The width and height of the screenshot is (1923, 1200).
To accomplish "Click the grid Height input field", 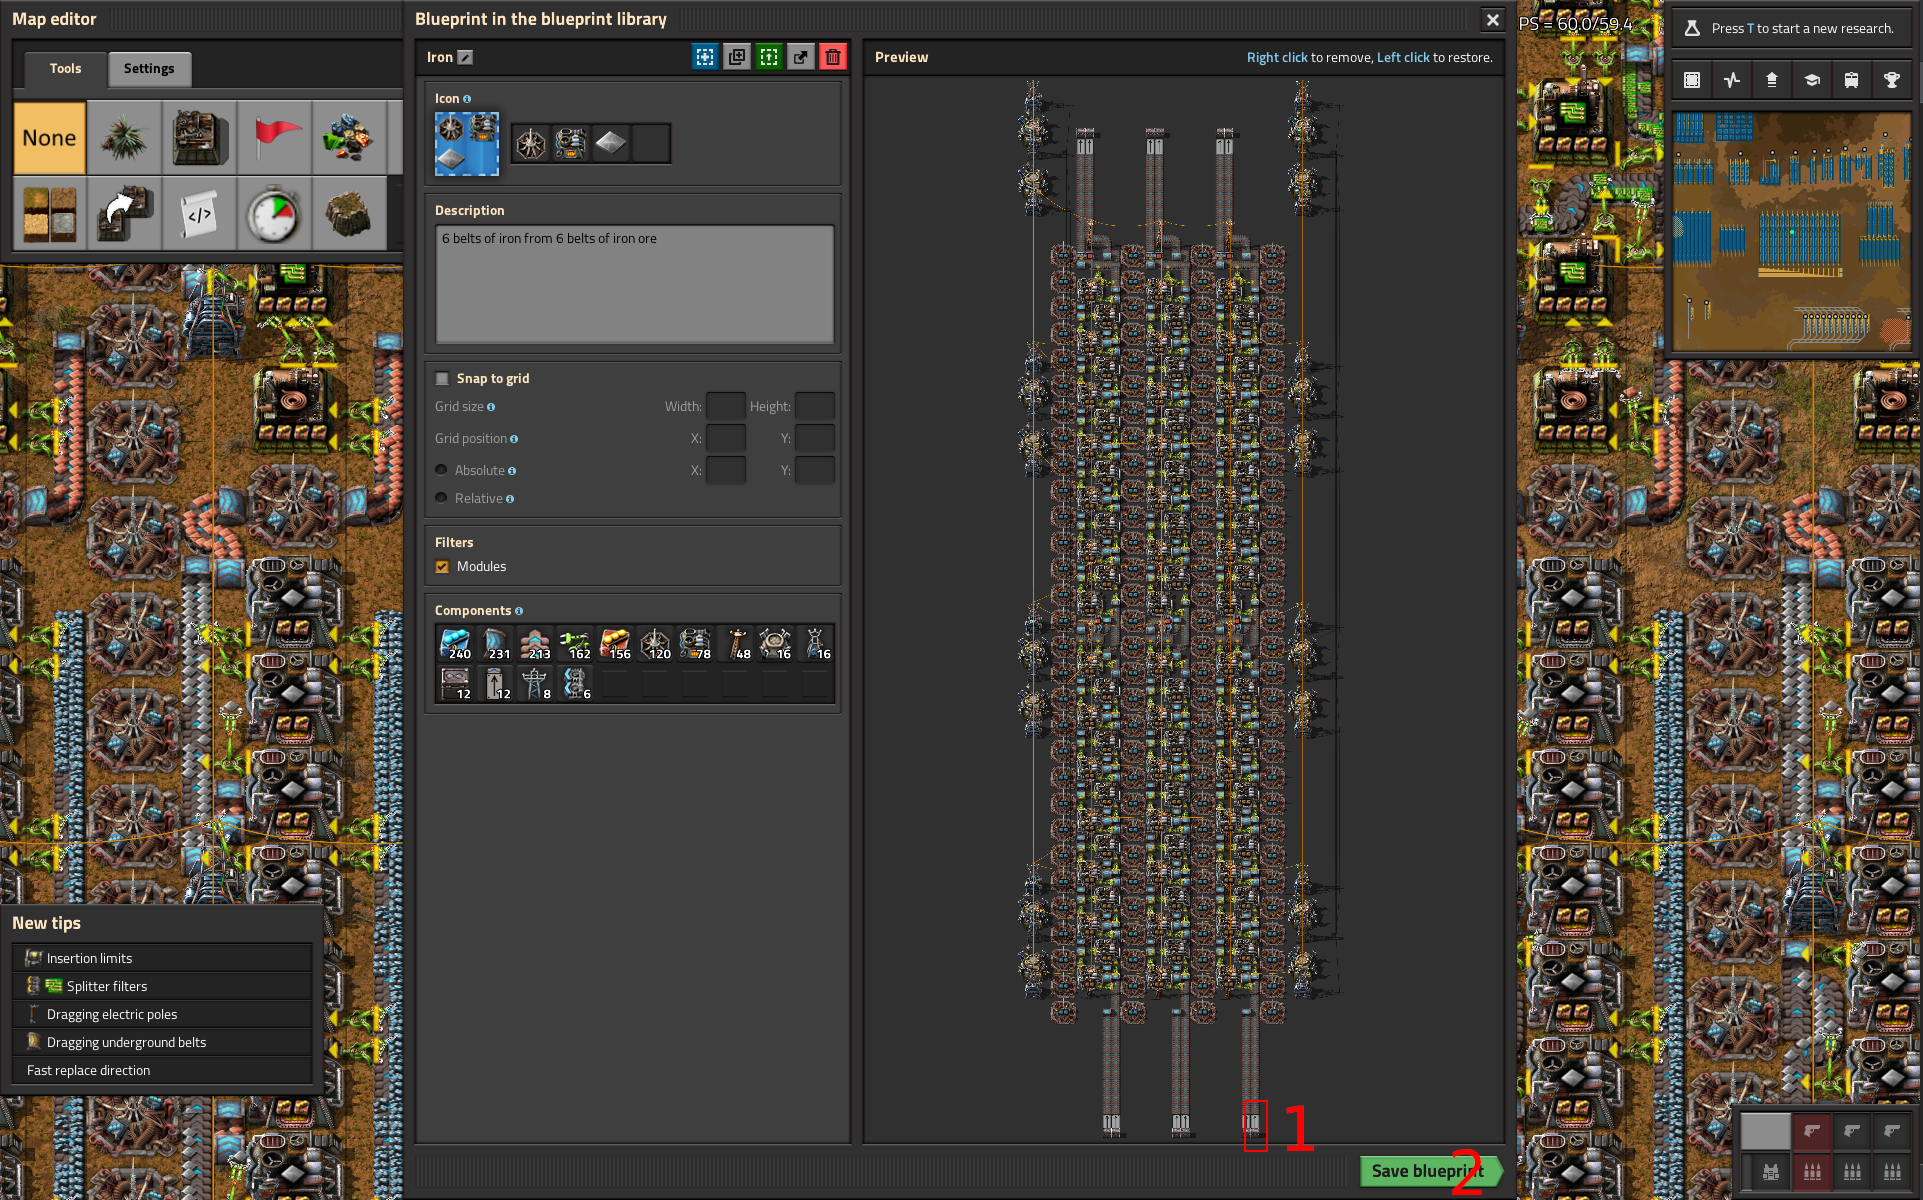I will pos(815,406).
